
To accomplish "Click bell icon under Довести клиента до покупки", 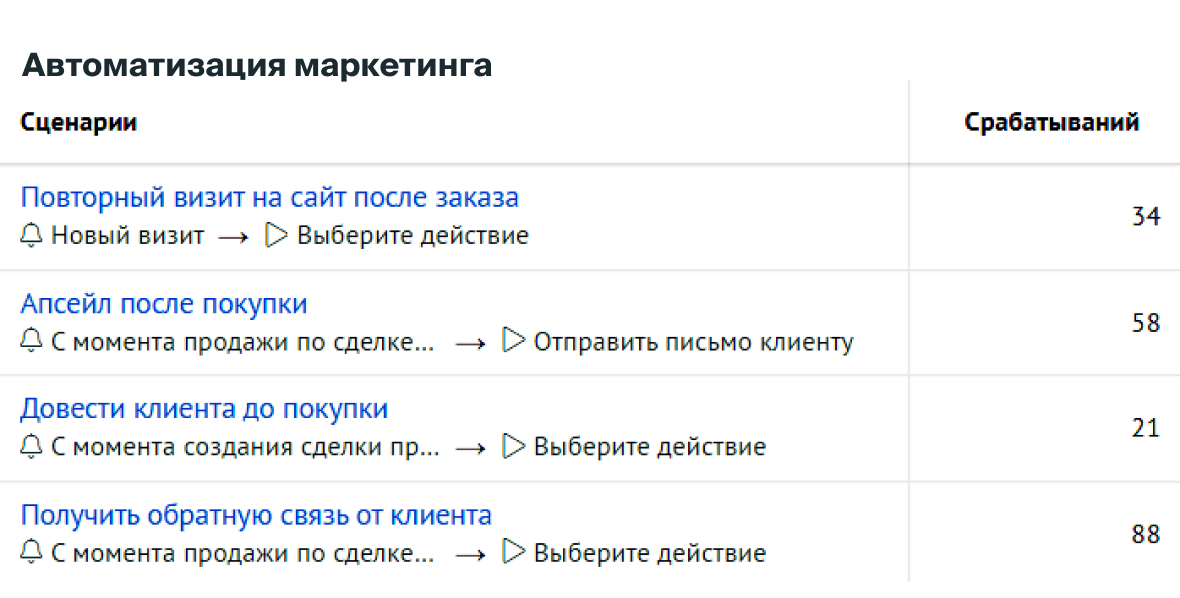I will click(31, 448).
